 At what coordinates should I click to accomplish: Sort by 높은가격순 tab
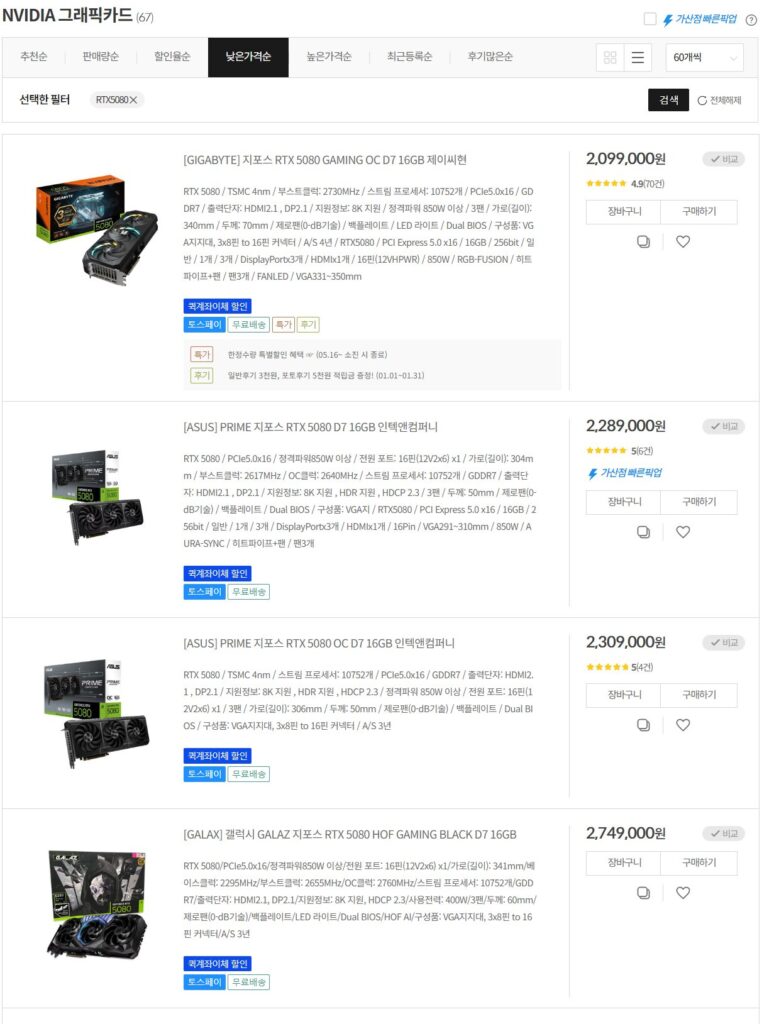(x=329, y=57)
